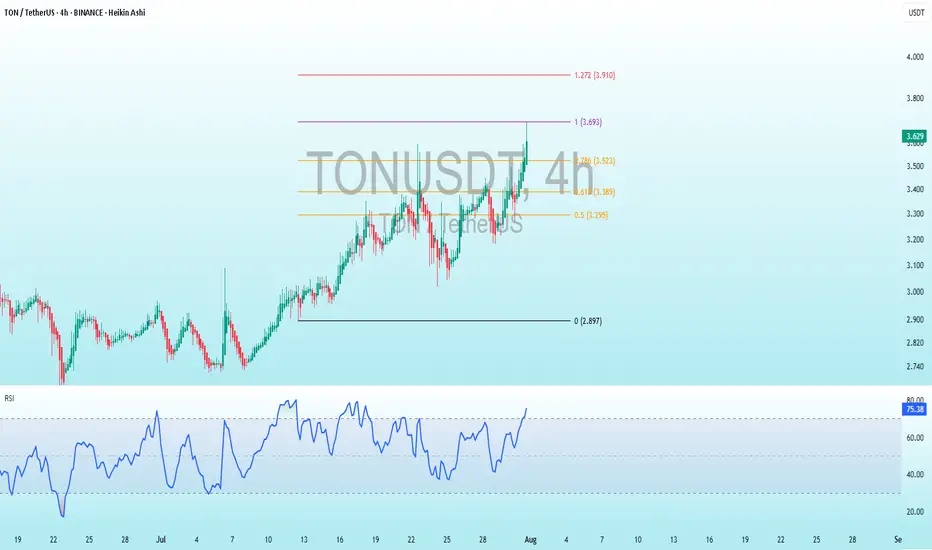Select the "0.786 (3.523)" Fibonacci level label
The image size is (932, 550).
pyautogui.click(x=594, y=161)
